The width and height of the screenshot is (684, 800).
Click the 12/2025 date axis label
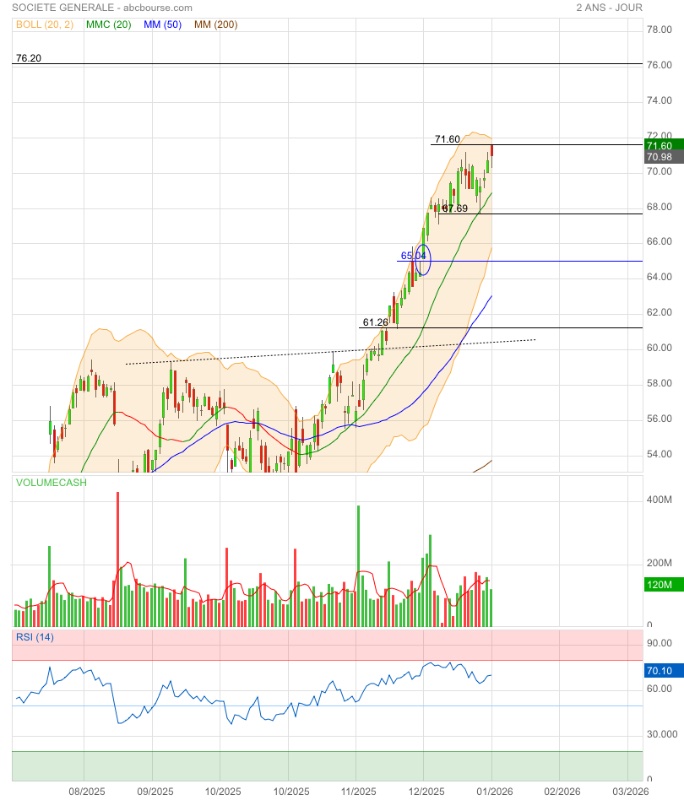pos(426,791)
